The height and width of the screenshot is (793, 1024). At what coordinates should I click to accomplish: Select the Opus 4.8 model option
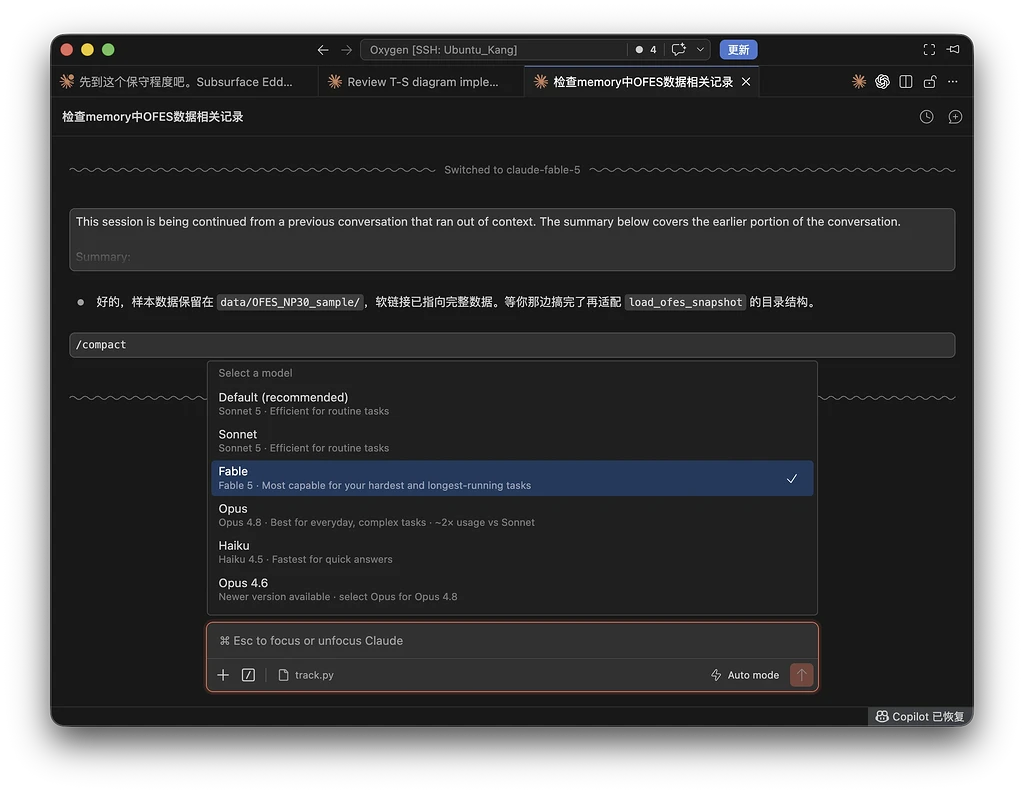pos(512,515)
